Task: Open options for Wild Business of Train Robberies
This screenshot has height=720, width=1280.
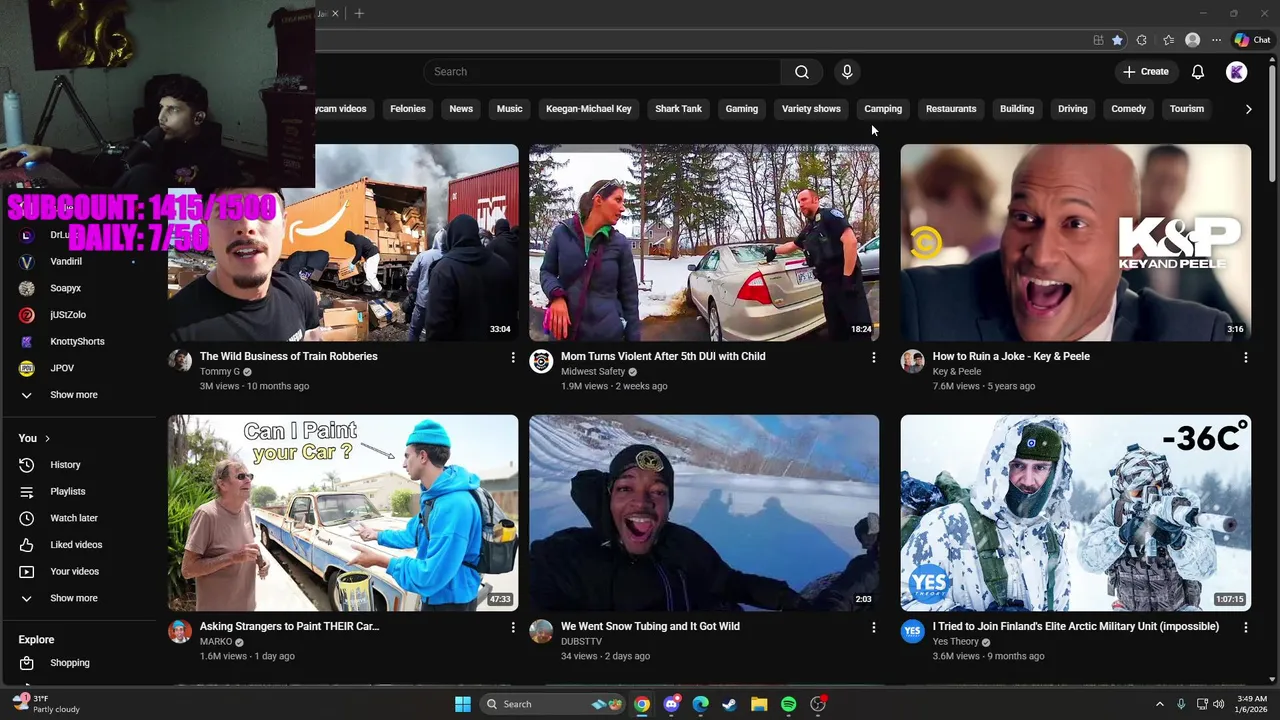Action: pos(513,357)
